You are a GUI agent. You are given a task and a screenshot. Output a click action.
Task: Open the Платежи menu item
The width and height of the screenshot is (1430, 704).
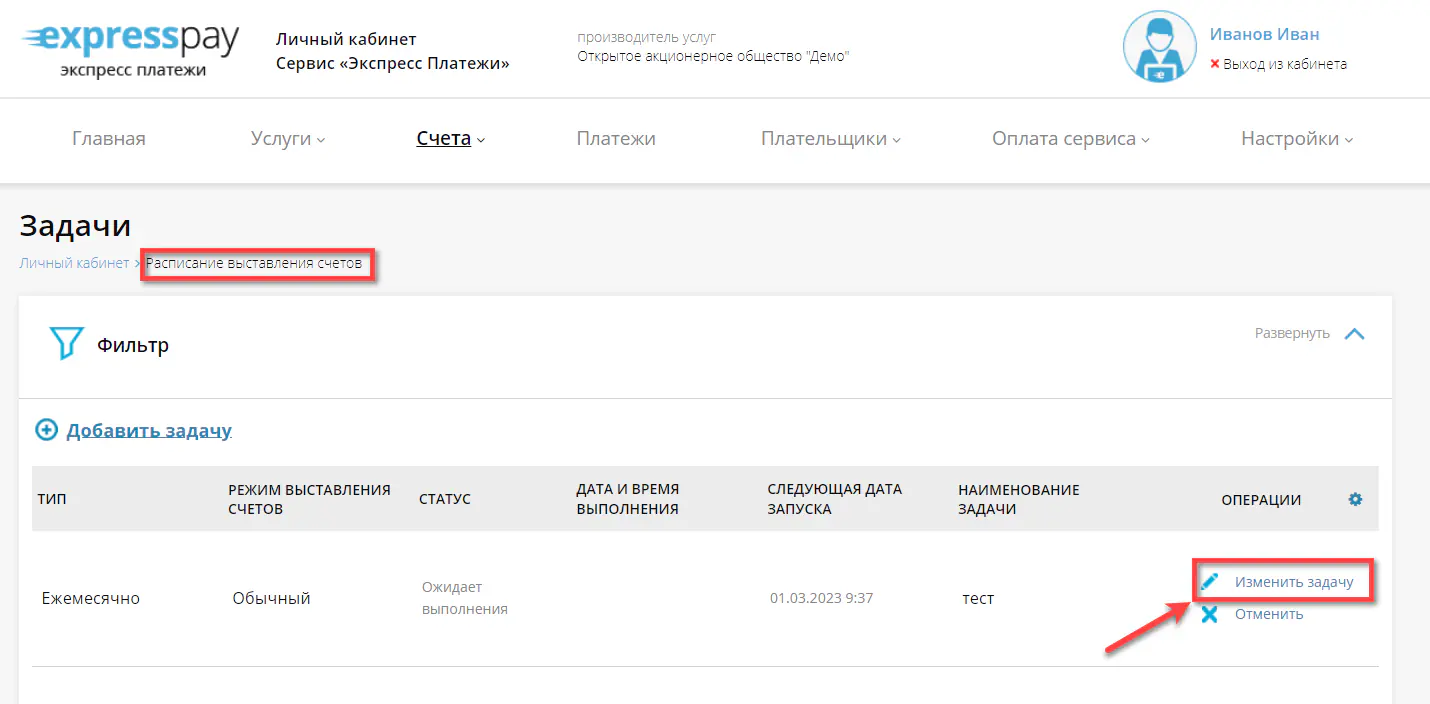(x=616, y=139)
